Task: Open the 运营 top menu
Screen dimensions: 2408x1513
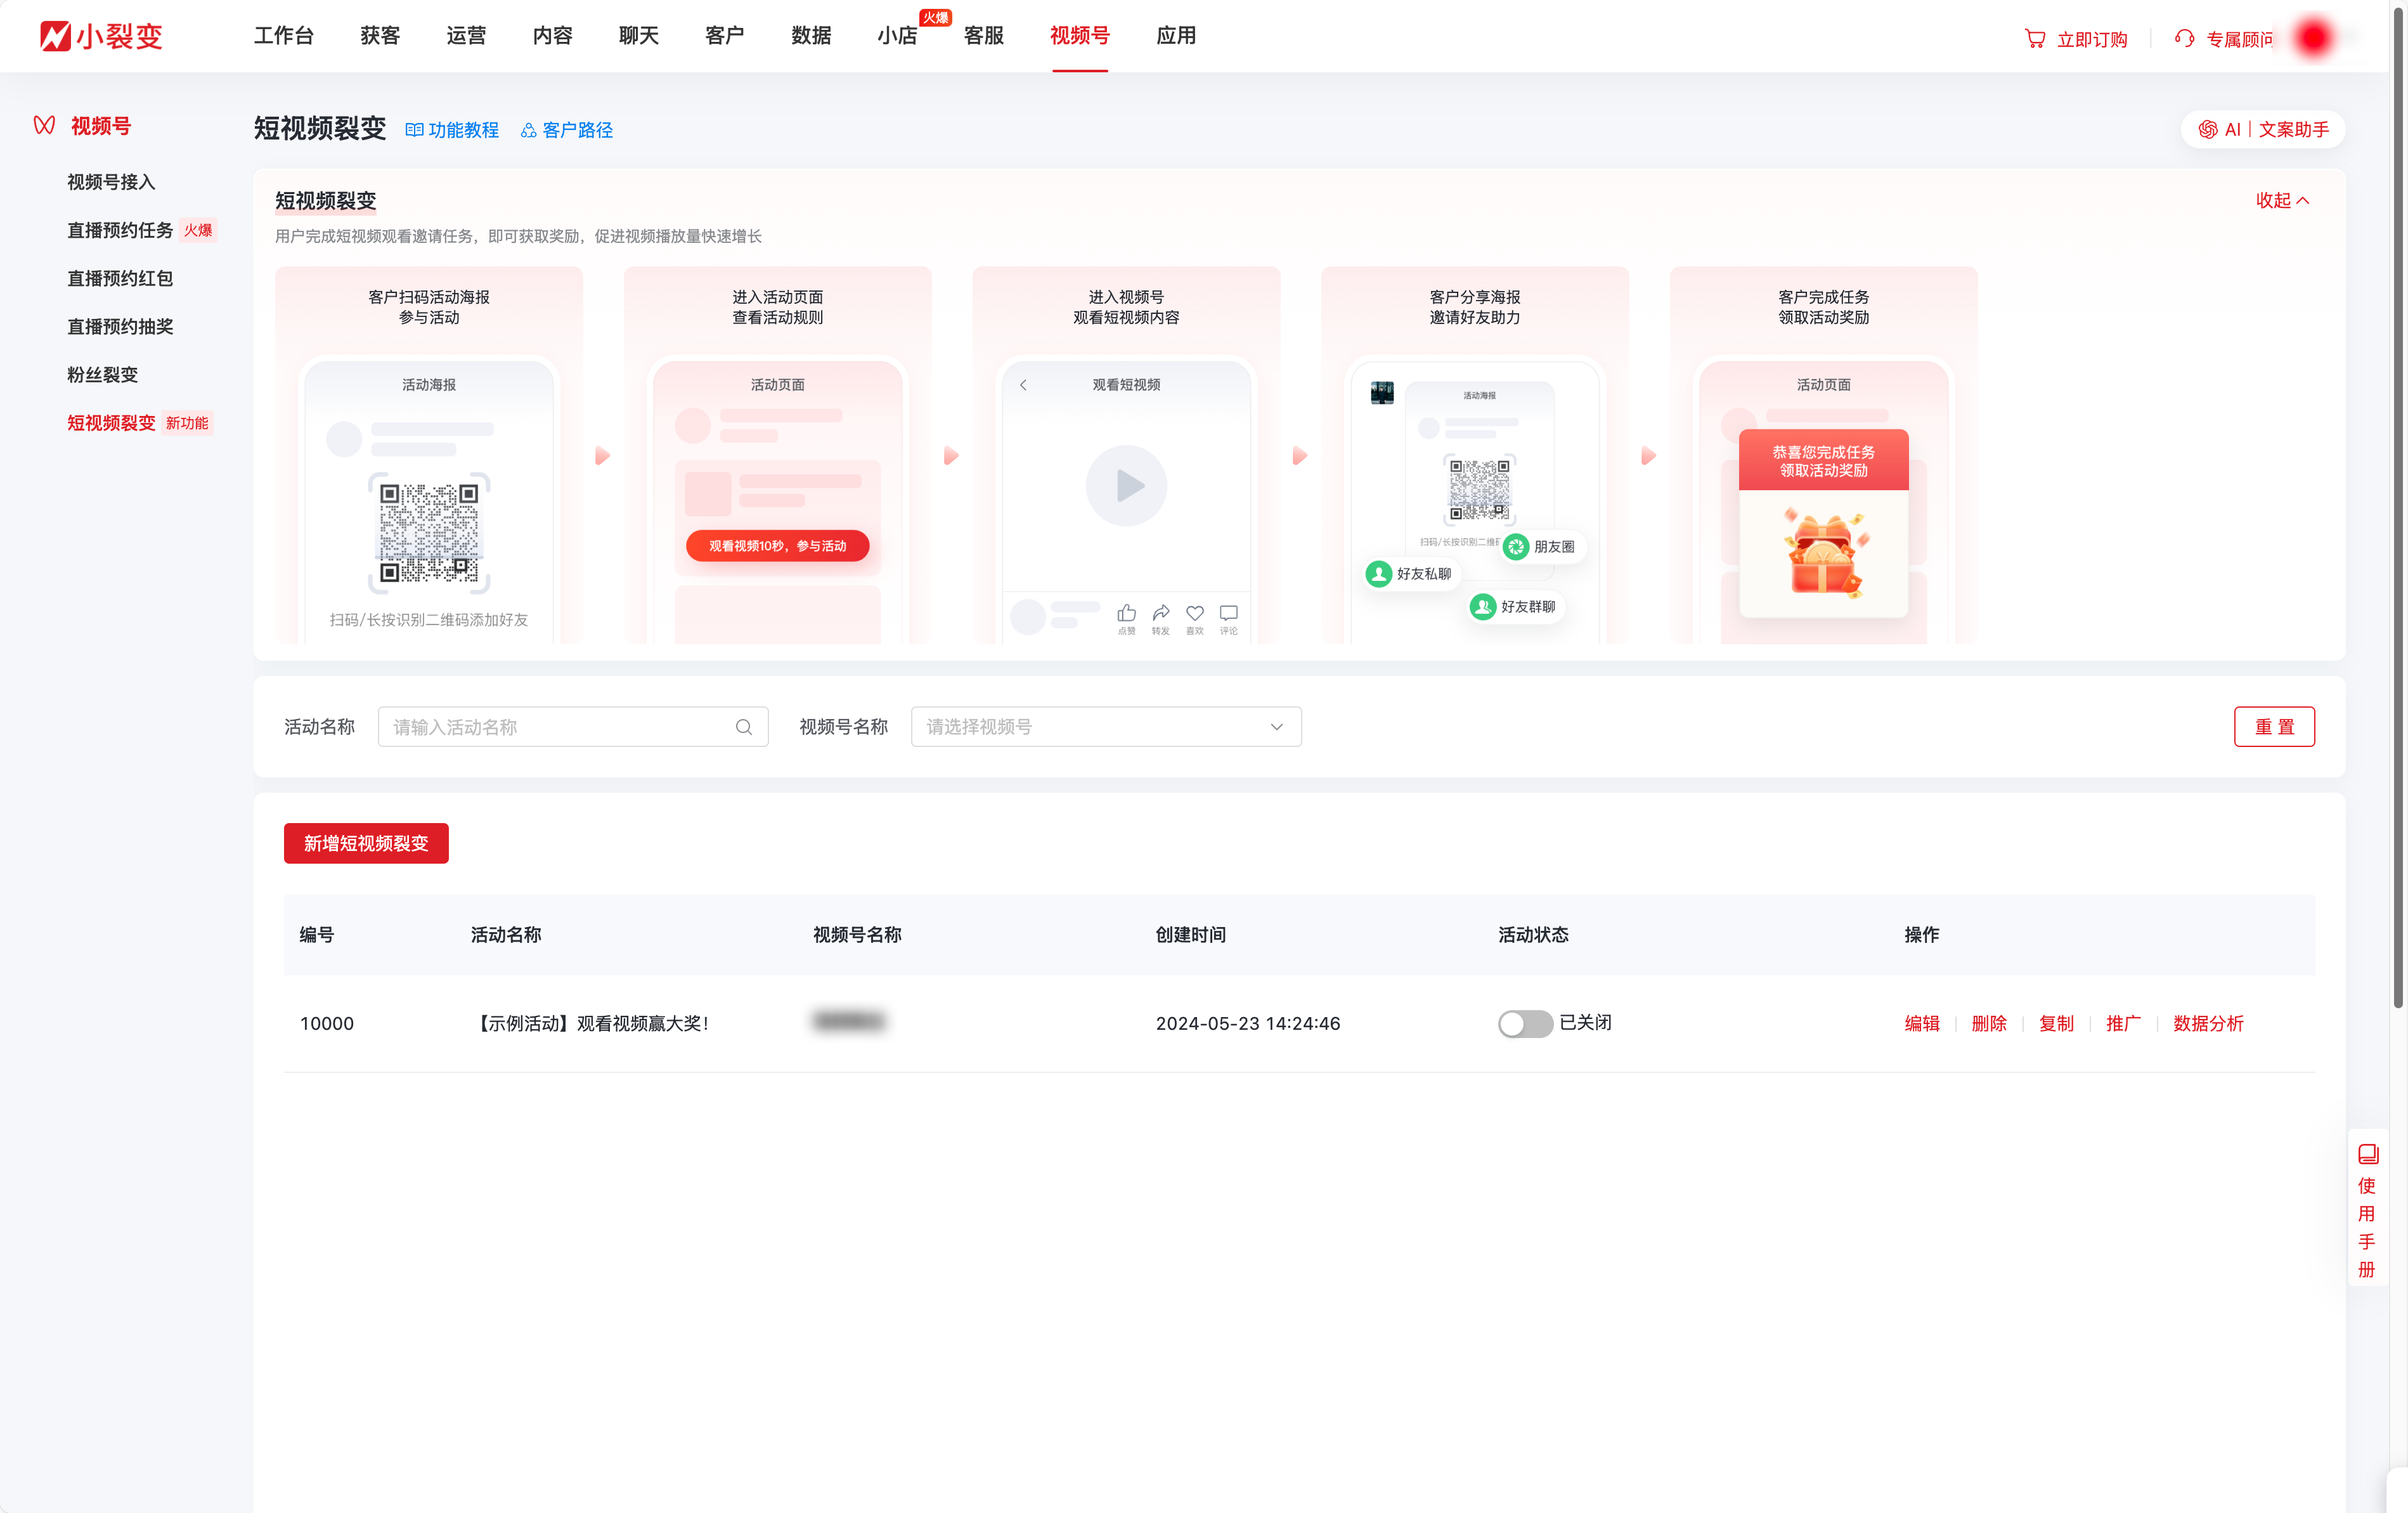Action: click(466, 36)
